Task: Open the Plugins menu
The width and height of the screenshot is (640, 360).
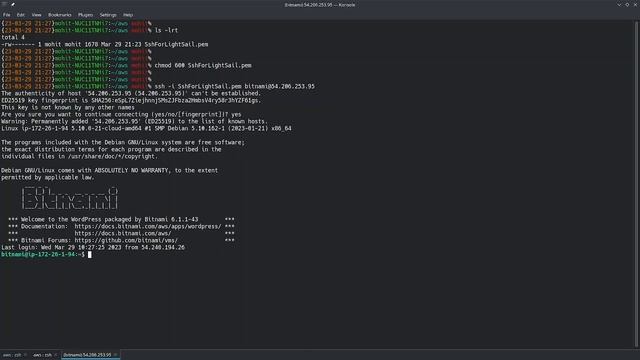Action: [85, 15]
